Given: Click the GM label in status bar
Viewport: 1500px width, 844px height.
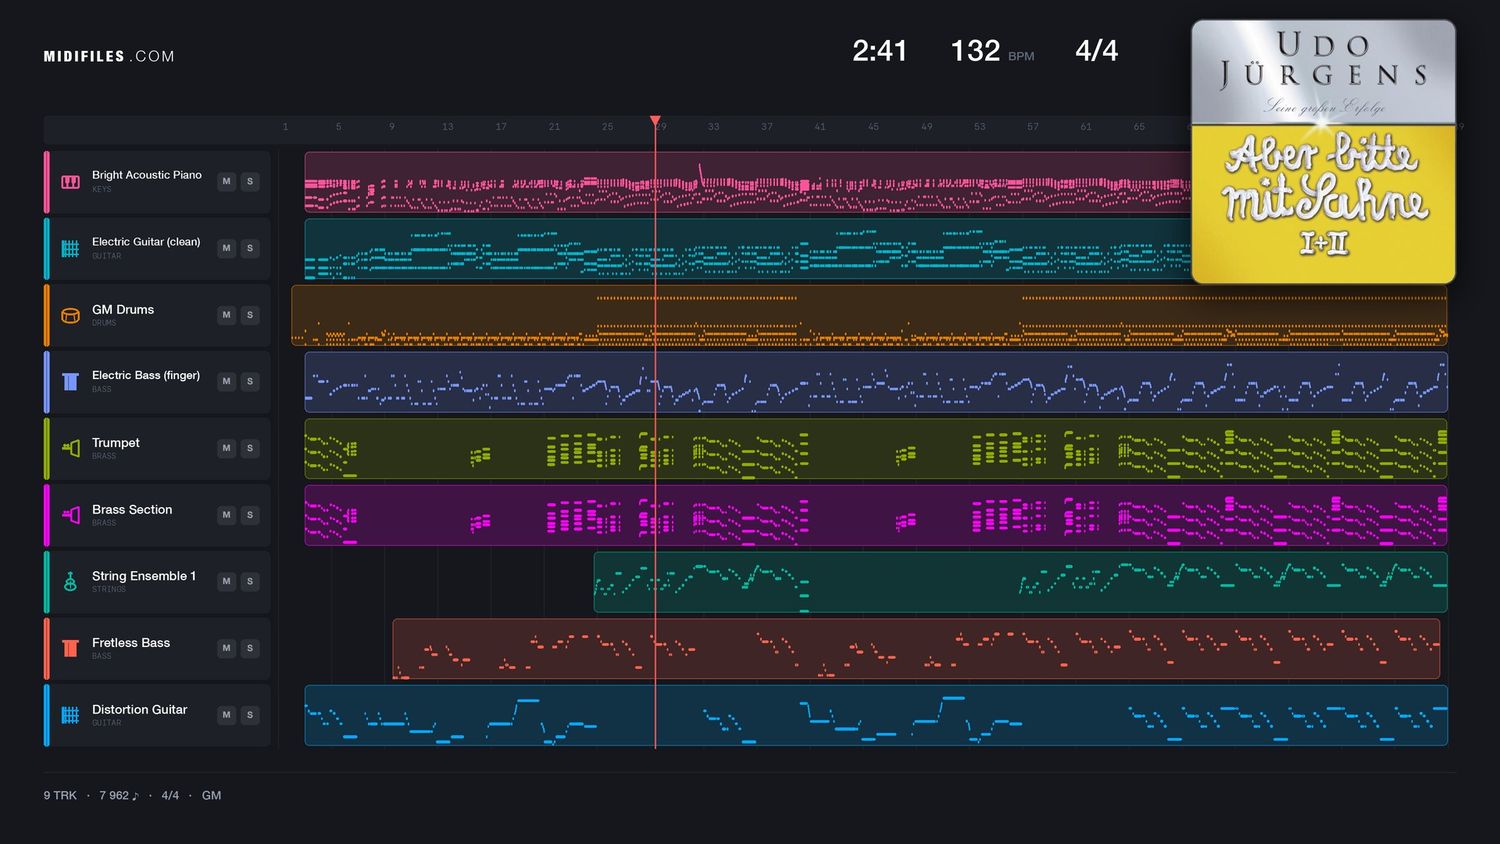Looking at the screenshot, I should pos(211,796).
